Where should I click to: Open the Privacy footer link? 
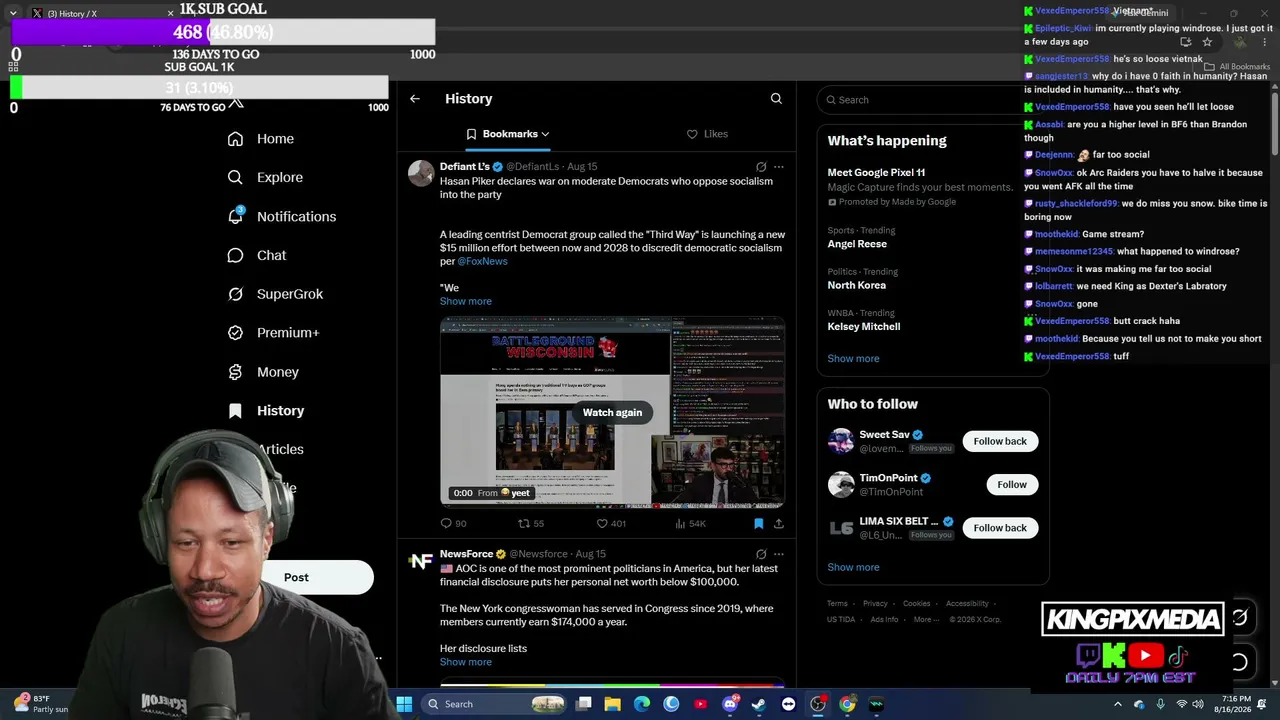click(875, 604)
